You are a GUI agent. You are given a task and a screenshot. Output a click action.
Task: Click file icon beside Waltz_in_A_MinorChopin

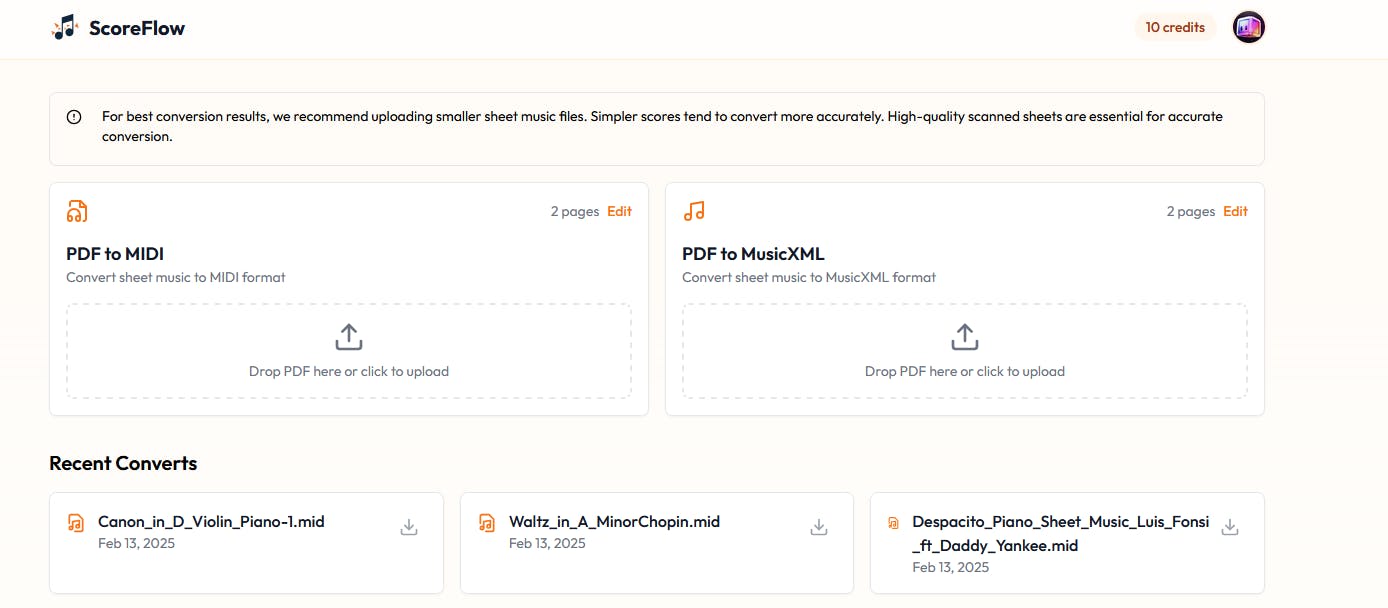tap(487, 523)
